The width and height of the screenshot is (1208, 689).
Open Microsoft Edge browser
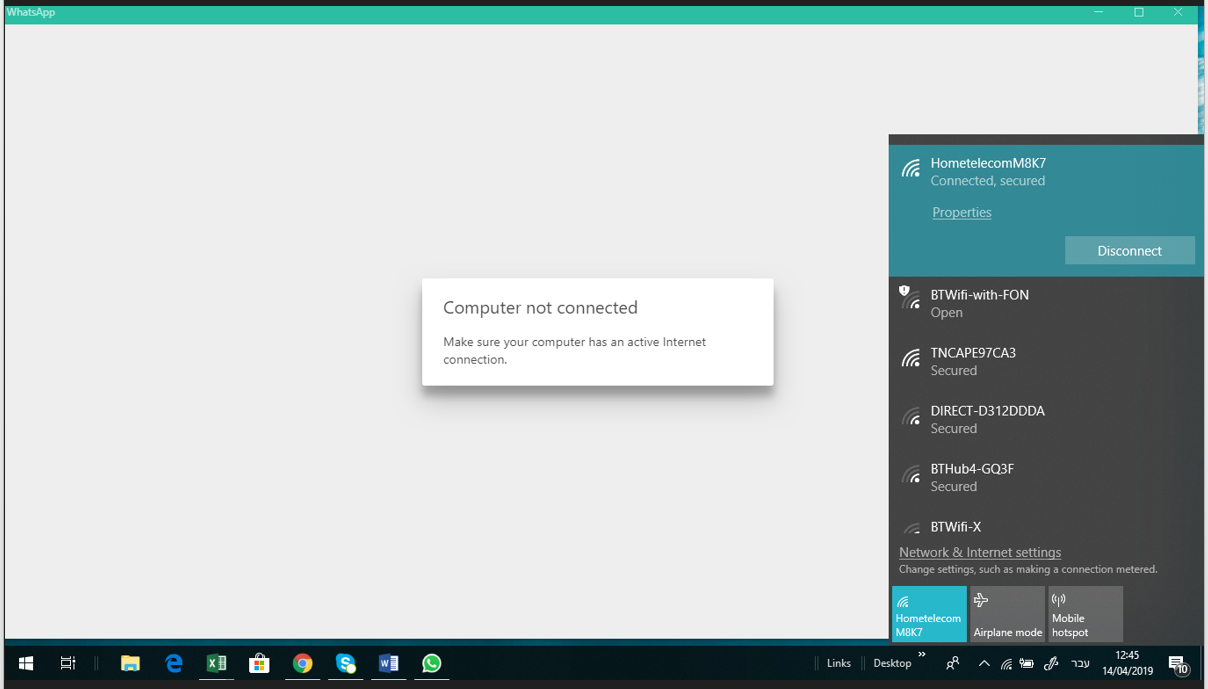[x=173, y=663]
